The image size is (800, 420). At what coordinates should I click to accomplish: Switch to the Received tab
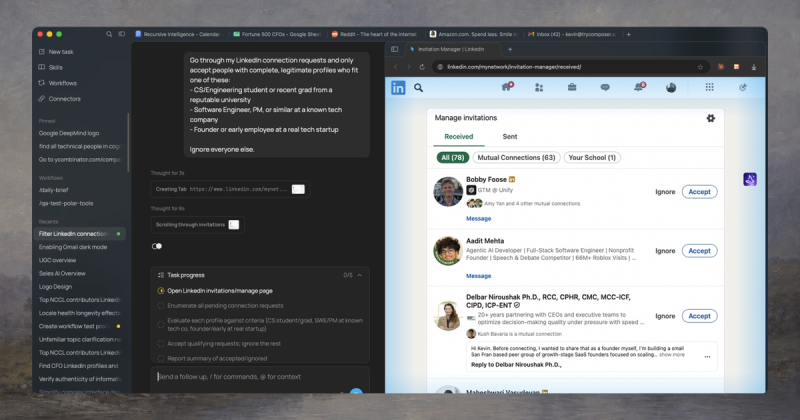459,137
